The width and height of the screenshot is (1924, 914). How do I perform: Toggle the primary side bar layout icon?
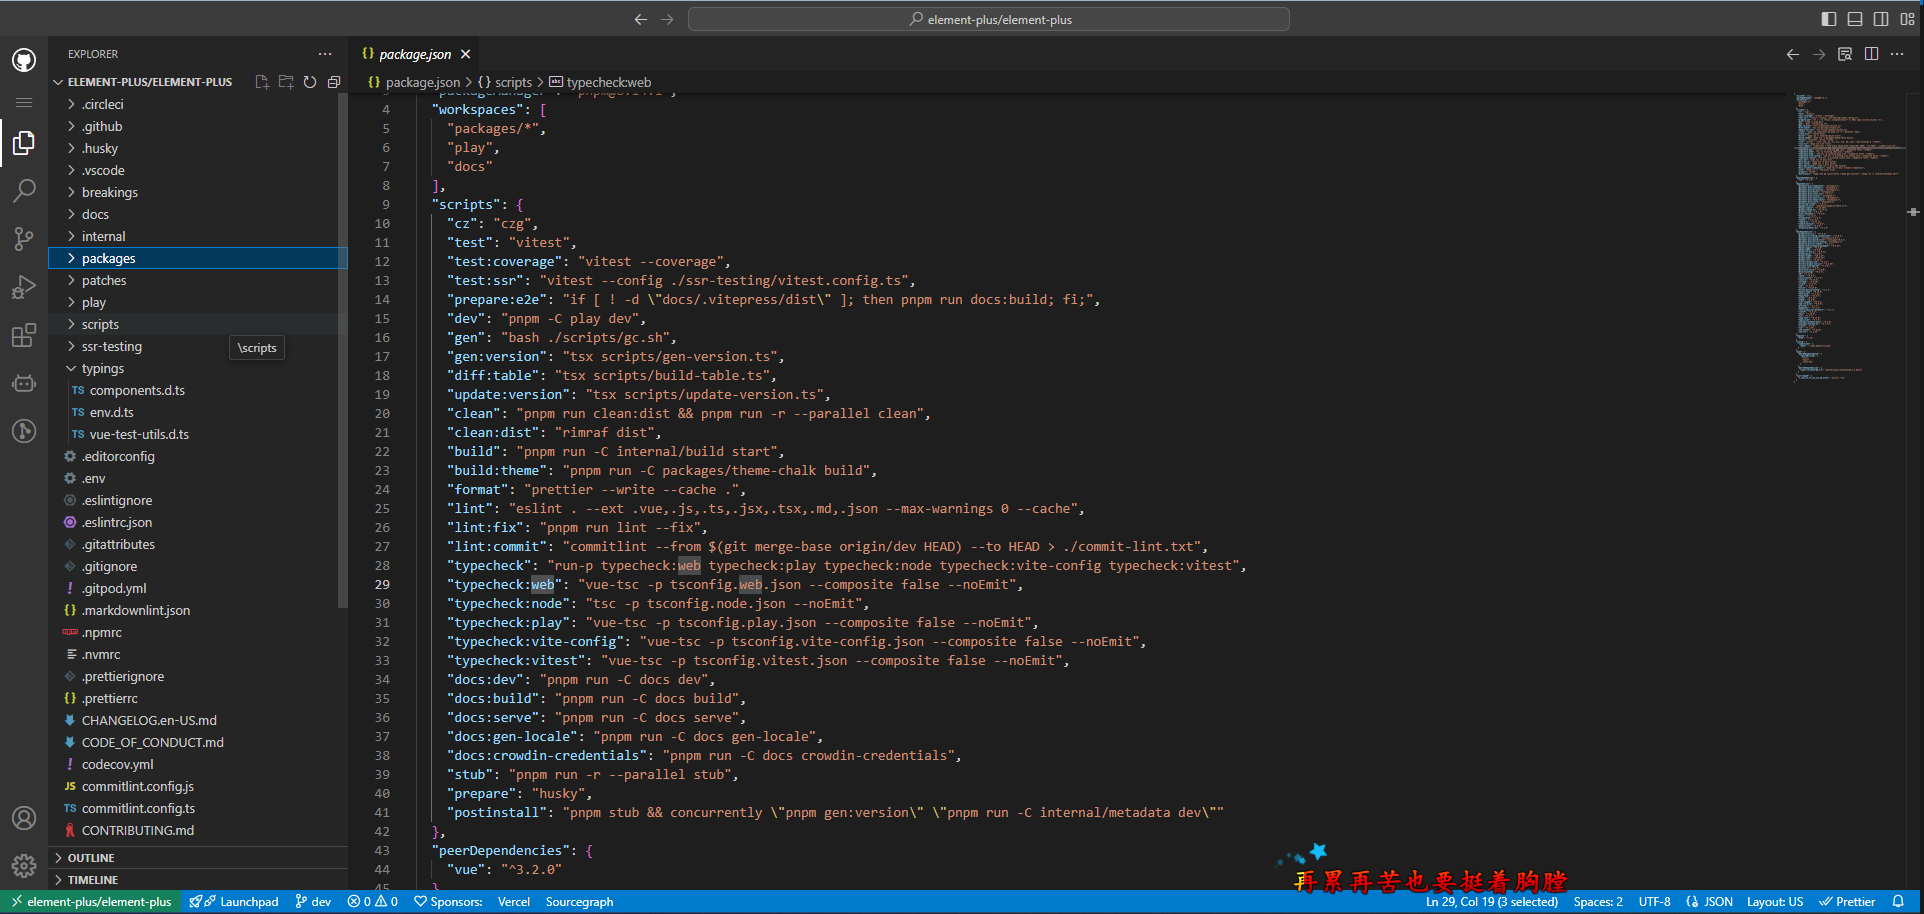click(1829, 19)
